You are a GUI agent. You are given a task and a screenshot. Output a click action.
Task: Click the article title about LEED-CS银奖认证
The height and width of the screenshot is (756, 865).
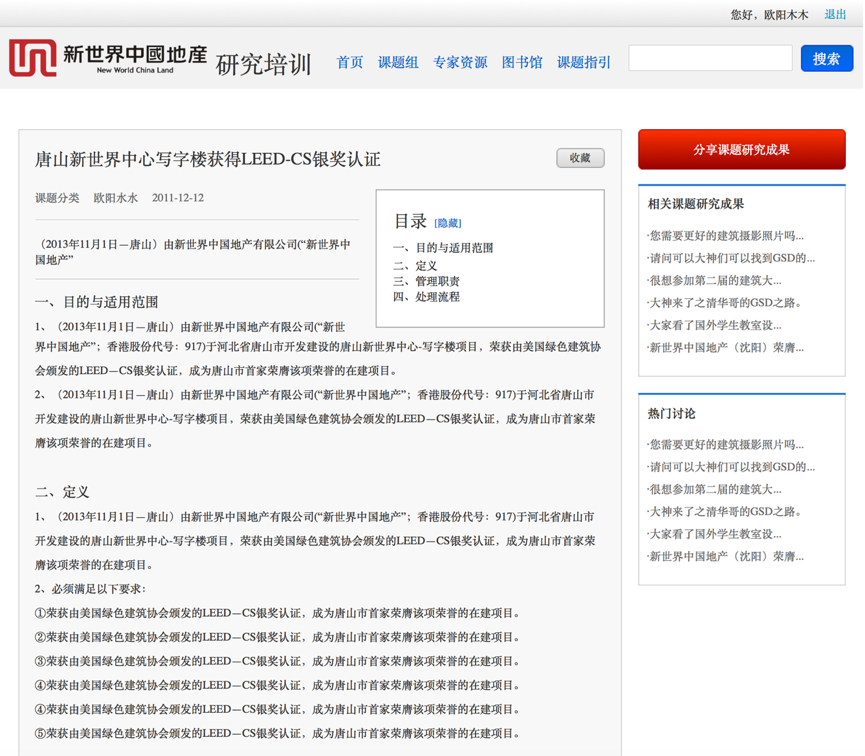pos(207,159)
